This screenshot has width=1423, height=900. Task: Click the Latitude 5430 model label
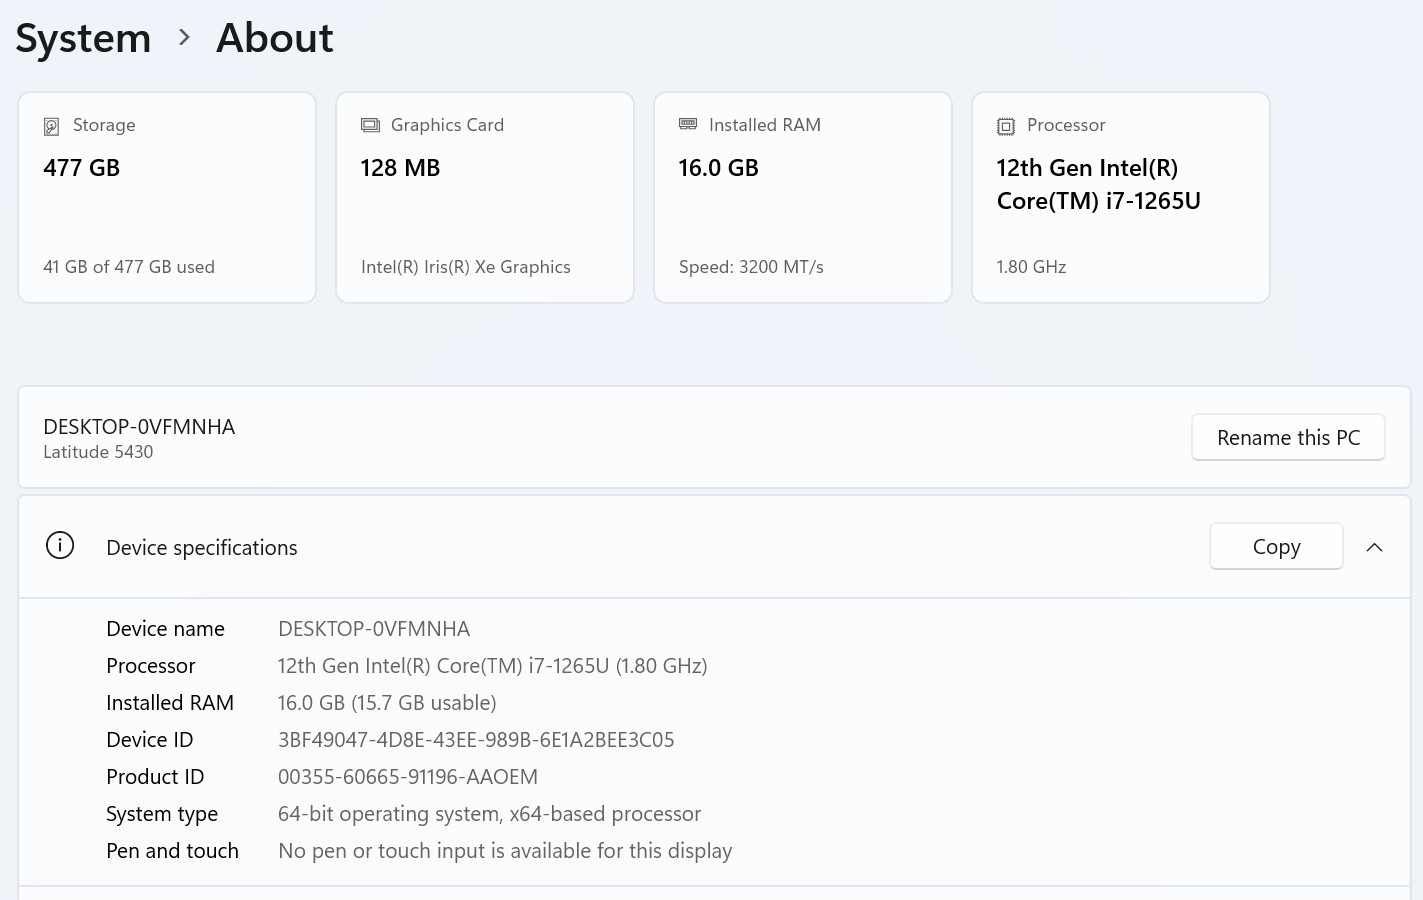click(x=98, y=452)
